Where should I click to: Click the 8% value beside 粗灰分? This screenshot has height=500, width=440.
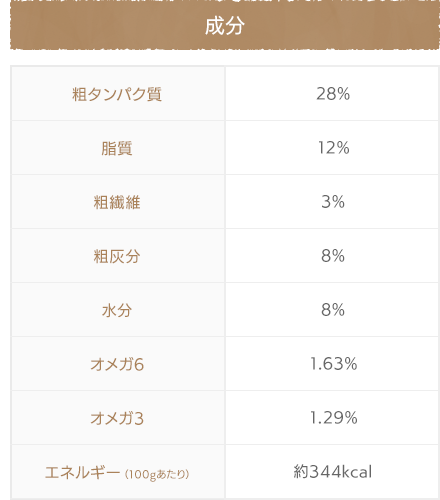(333, 256)
